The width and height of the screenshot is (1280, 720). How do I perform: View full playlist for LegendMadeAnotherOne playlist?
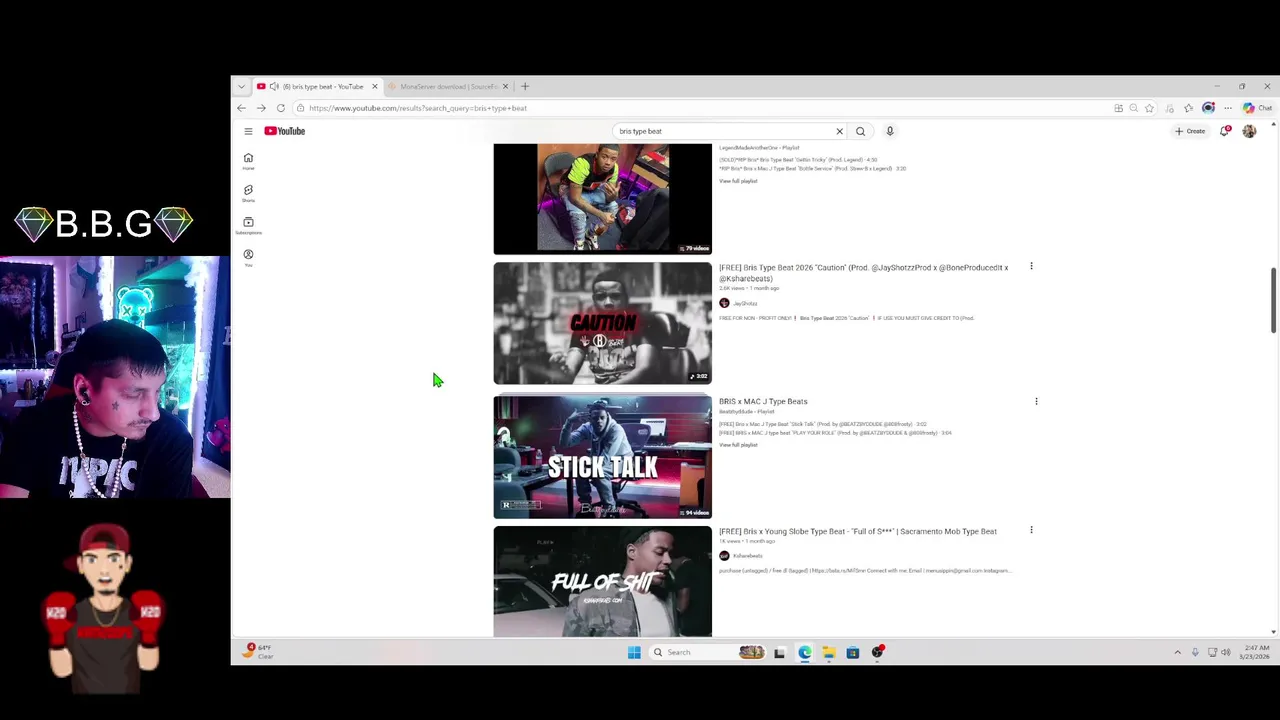(738, 181)
